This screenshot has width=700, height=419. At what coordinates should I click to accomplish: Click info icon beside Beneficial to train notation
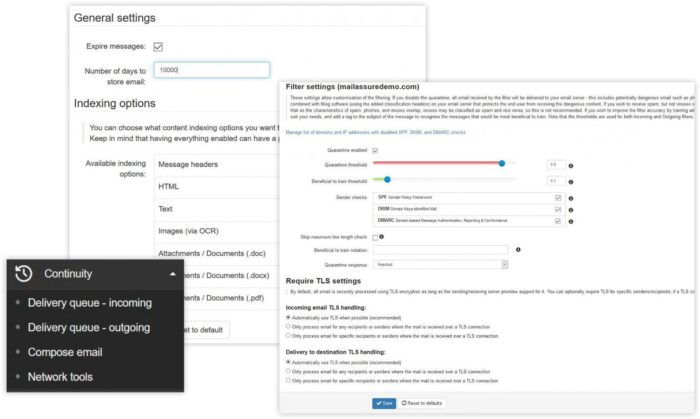point(517,250)
